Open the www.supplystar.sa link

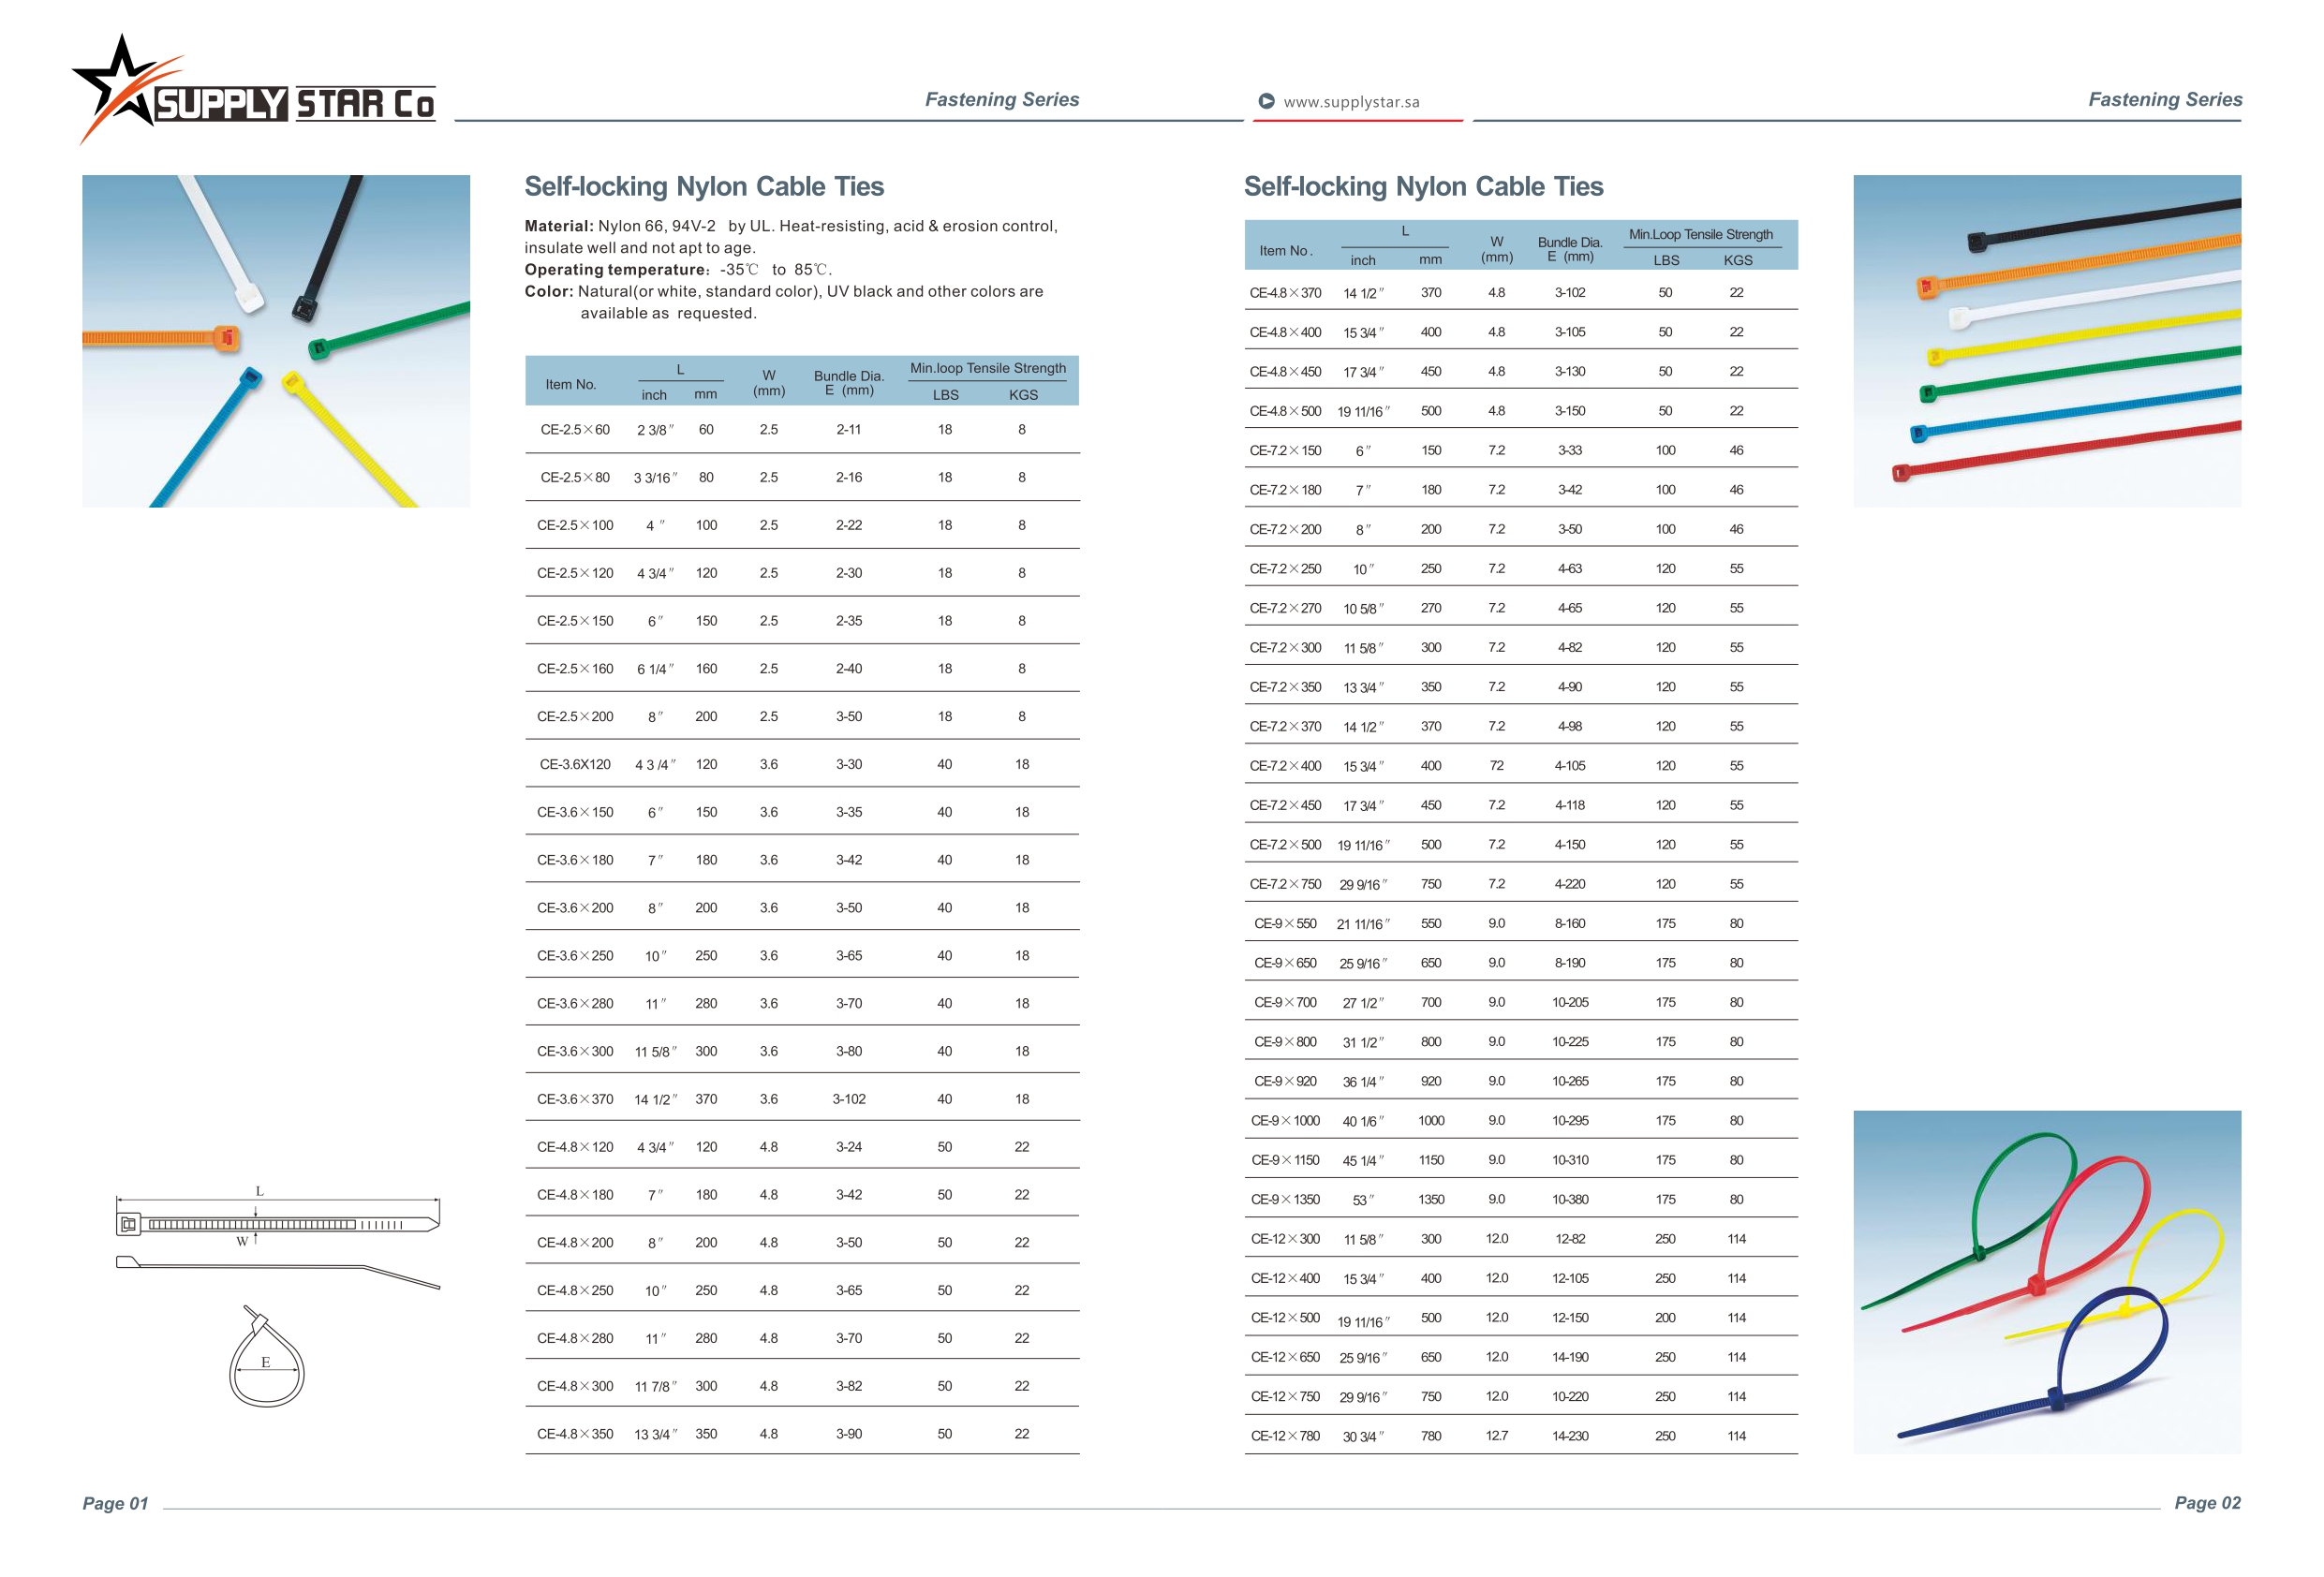(1351, 102)
